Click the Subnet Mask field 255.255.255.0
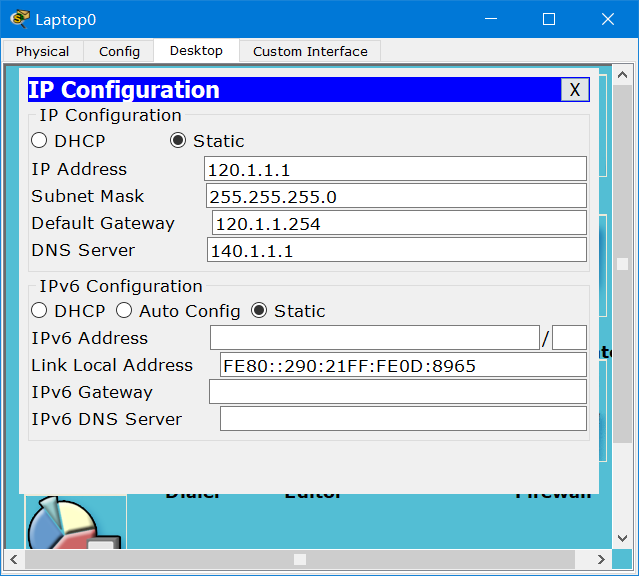Screen dimensions: 639x576 pos(396,196)
